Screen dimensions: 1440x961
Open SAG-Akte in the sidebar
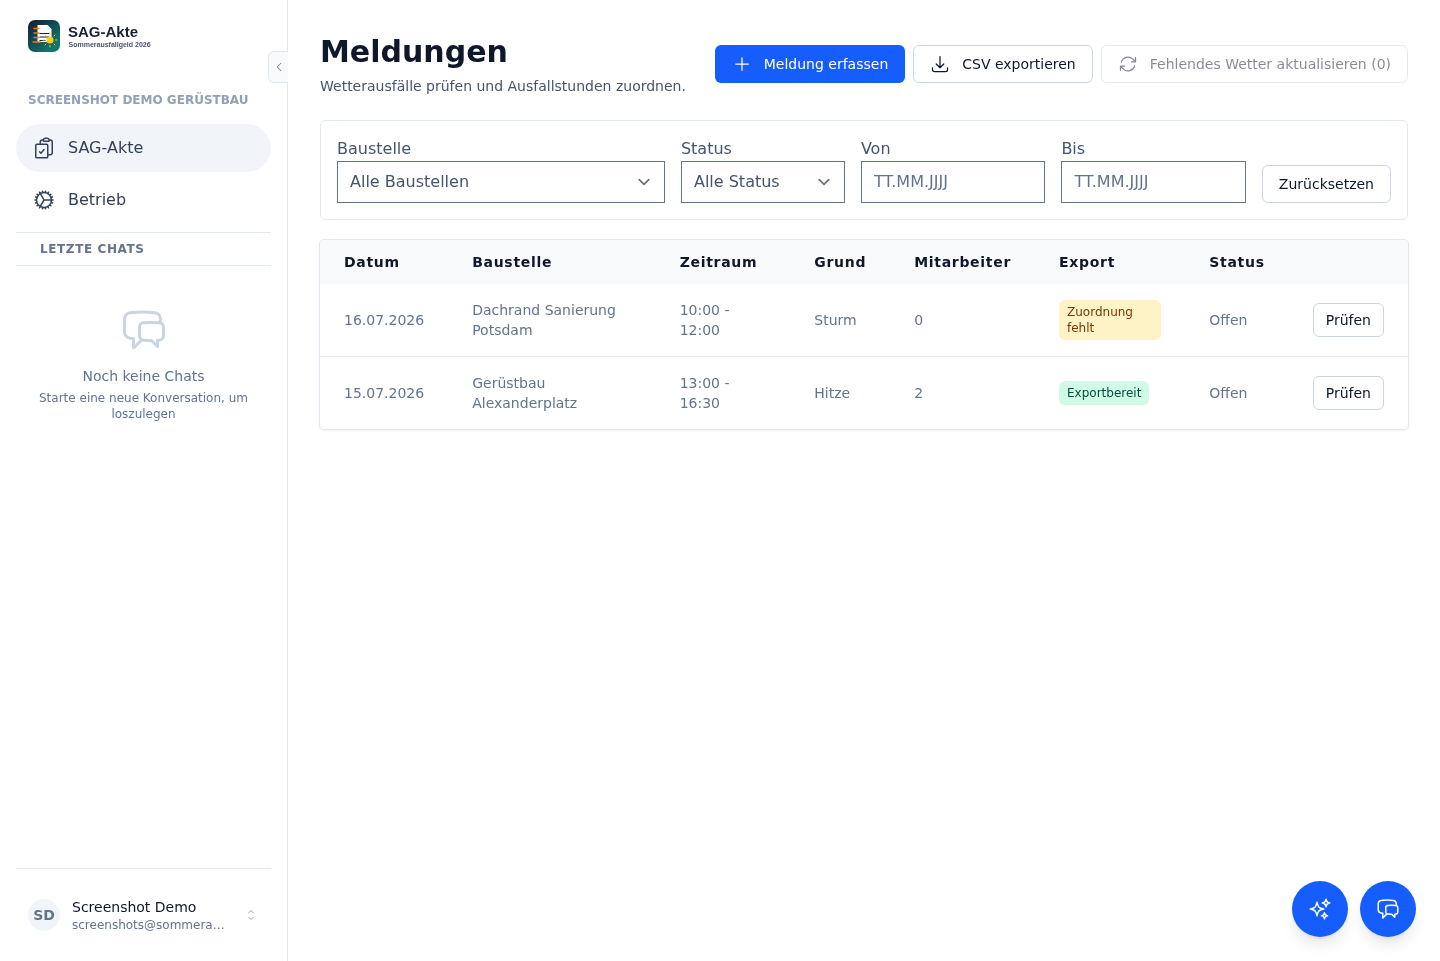(x=143, y=148)
